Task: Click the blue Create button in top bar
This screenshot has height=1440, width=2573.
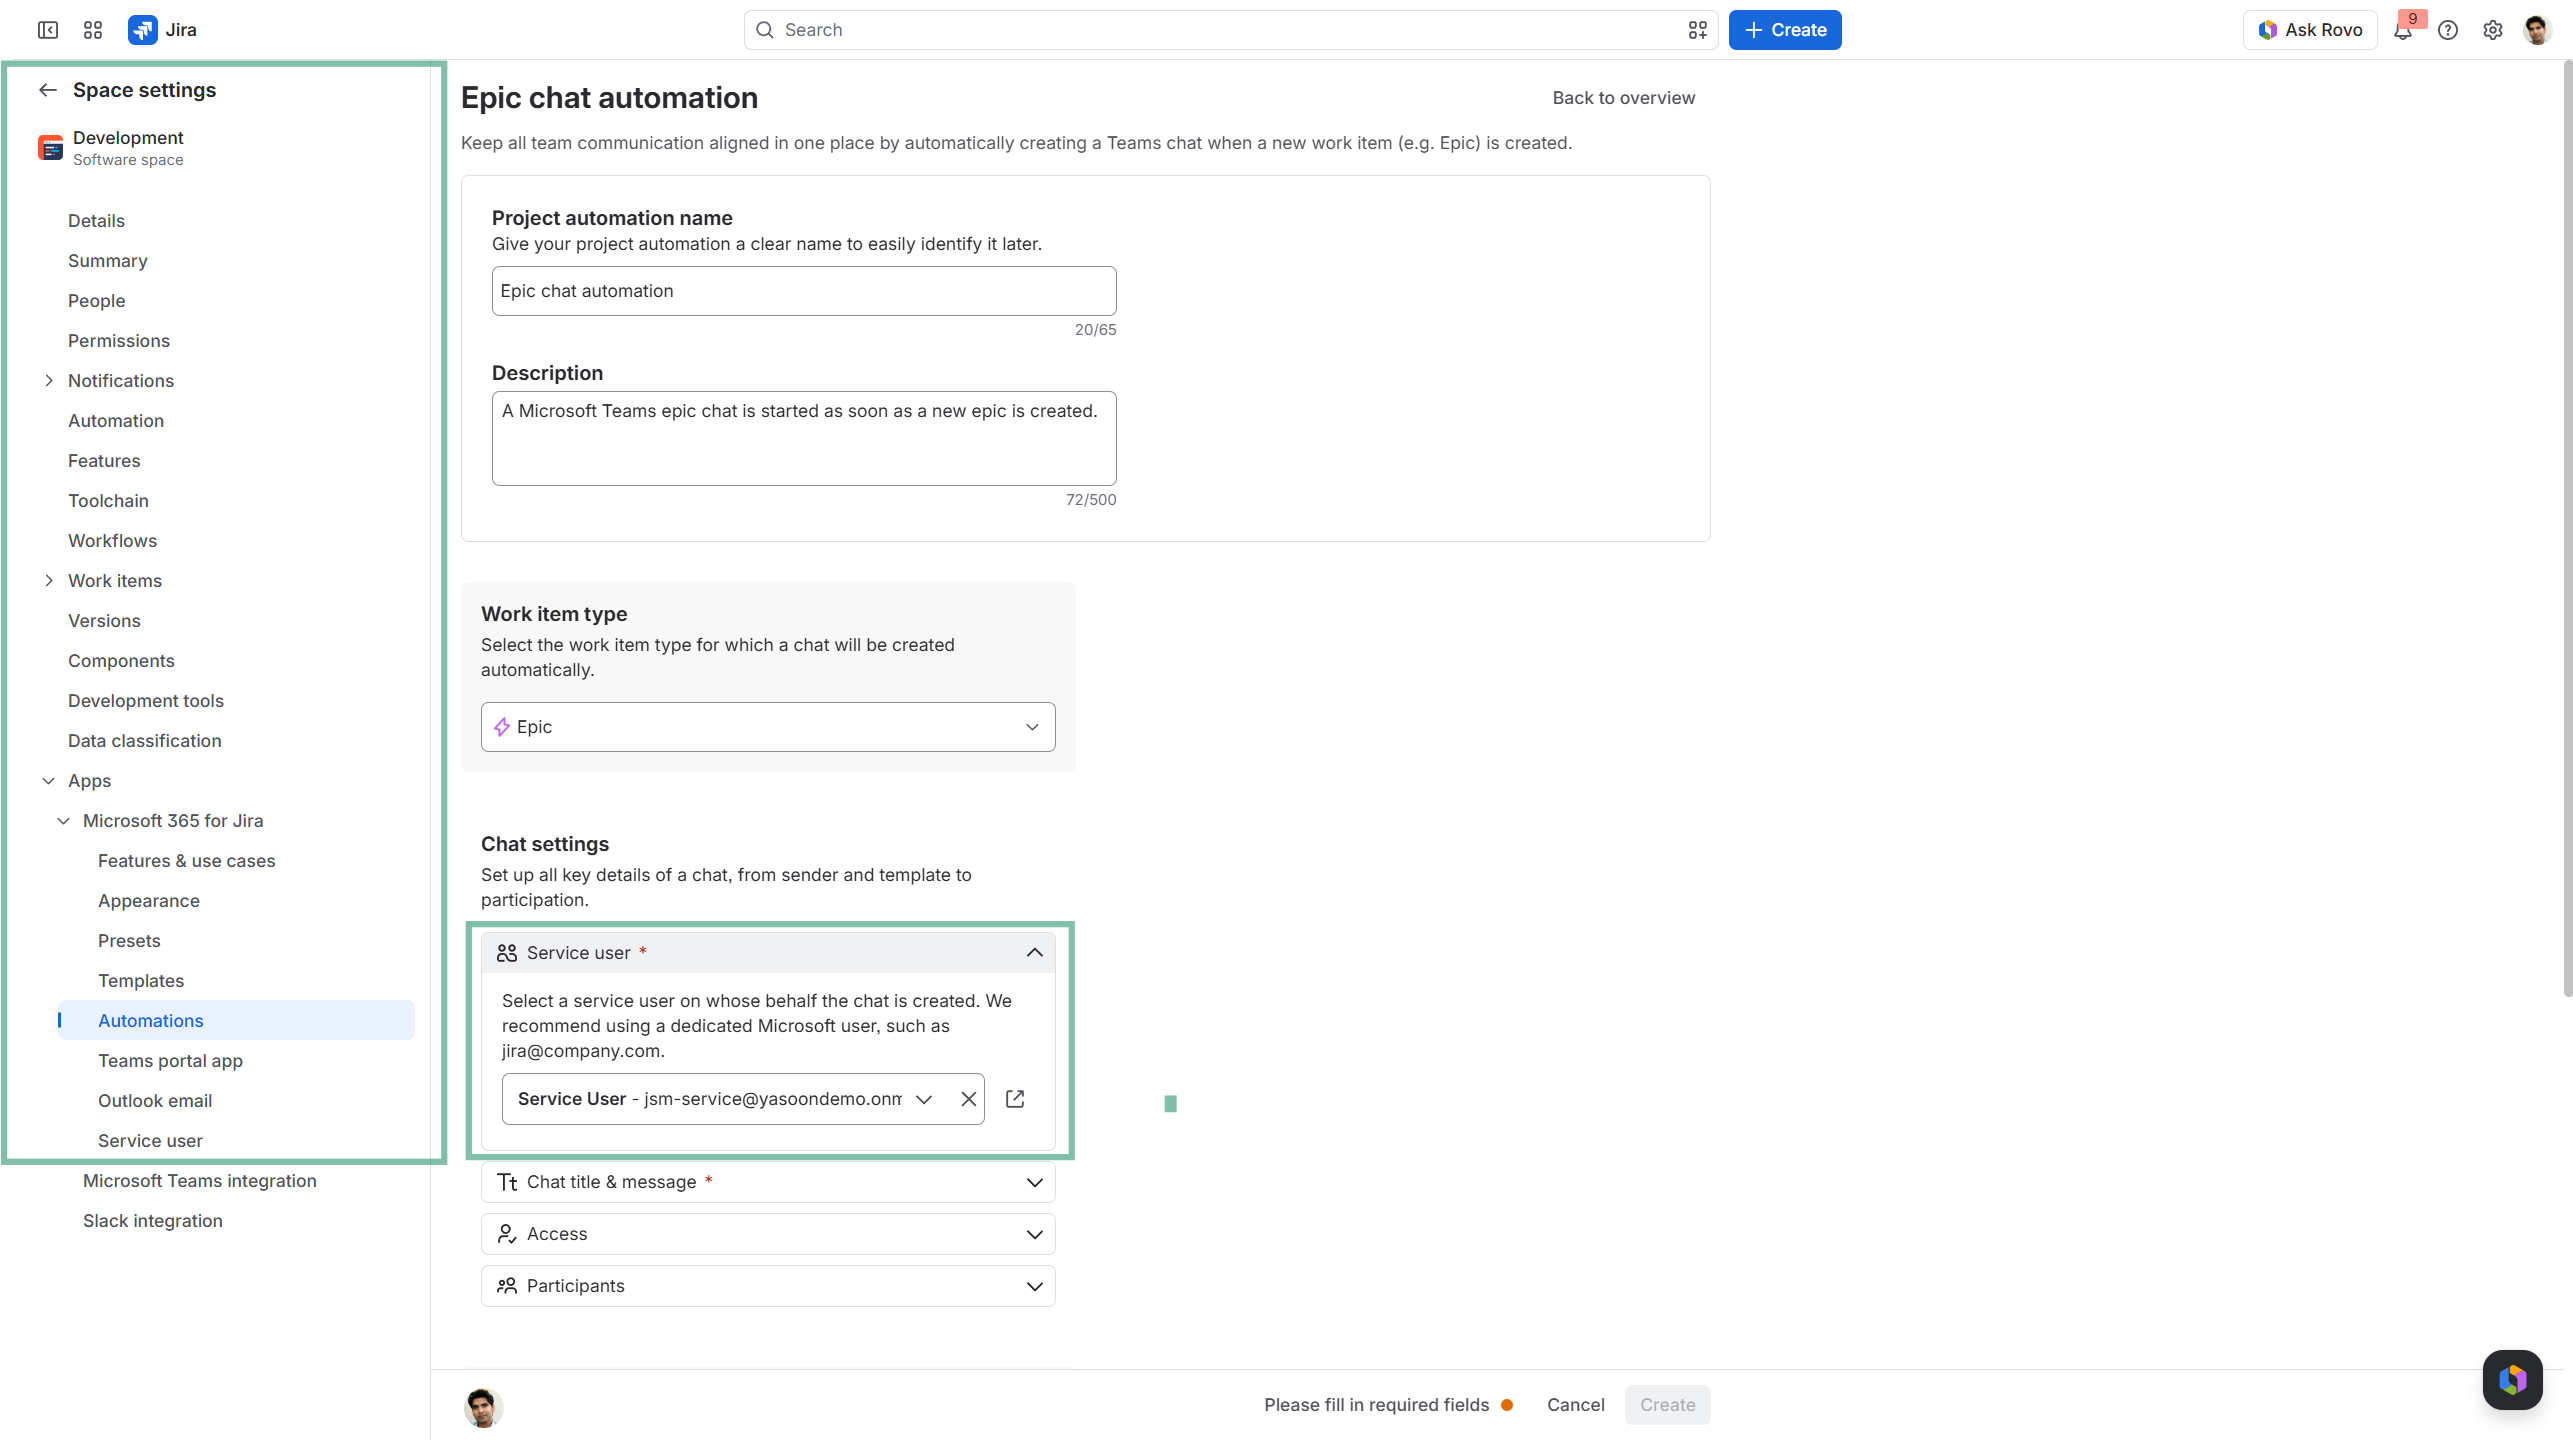Action: (x=1785, y=30)
